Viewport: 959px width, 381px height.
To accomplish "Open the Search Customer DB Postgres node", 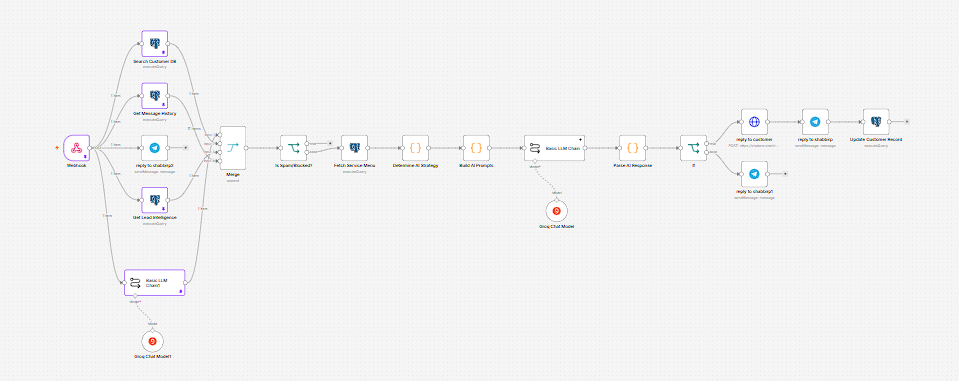I will coord(155,43).
